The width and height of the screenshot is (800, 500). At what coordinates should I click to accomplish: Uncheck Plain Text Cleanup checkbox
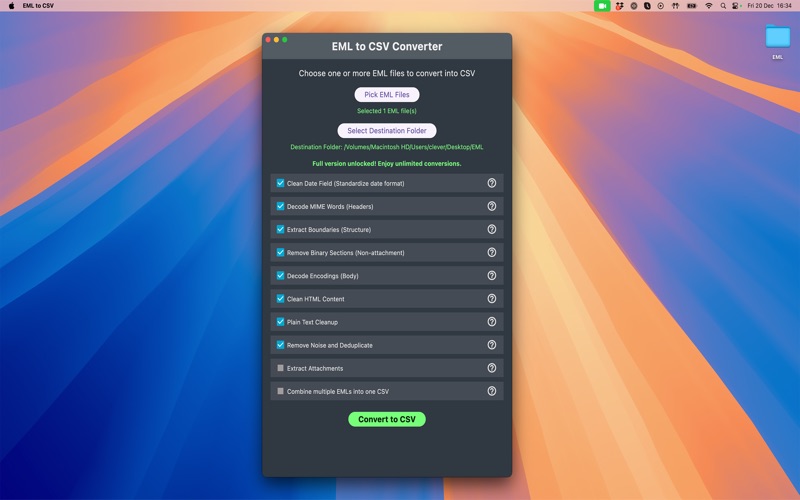click(280, 322)
